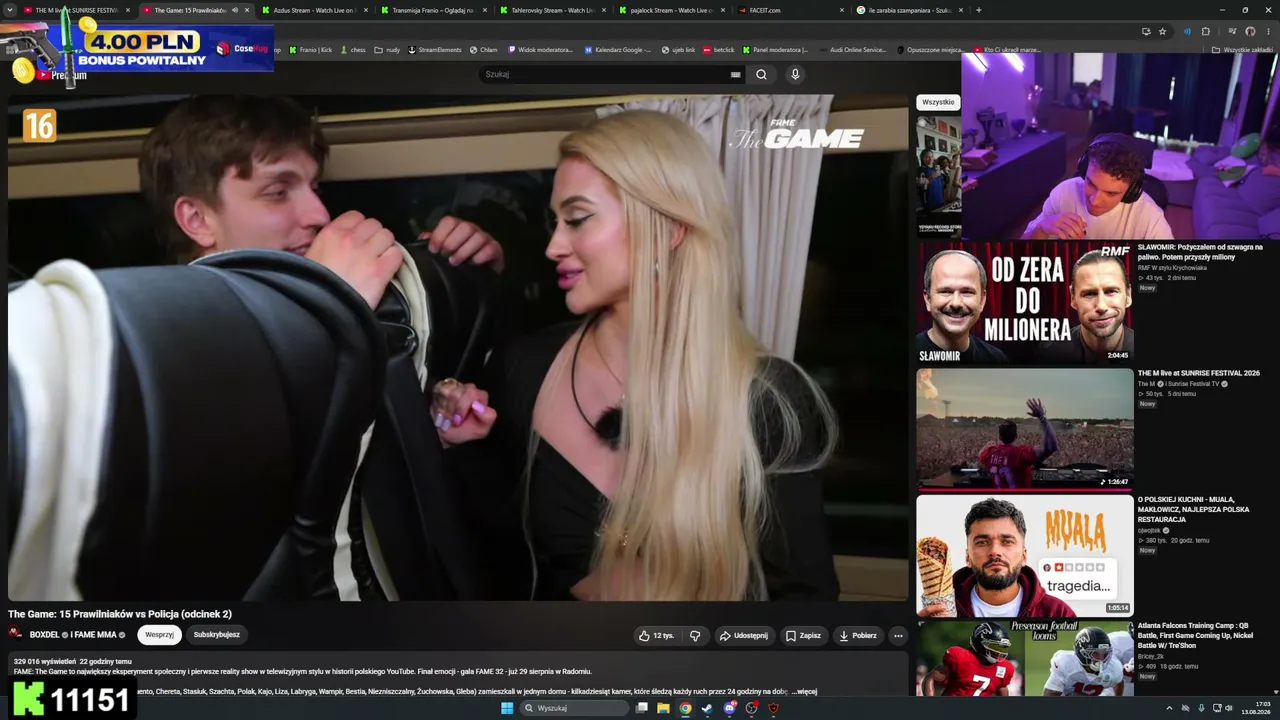Open the BOXDEL channel avatar
The image size is (1280, 720).
tap(16, 634)
